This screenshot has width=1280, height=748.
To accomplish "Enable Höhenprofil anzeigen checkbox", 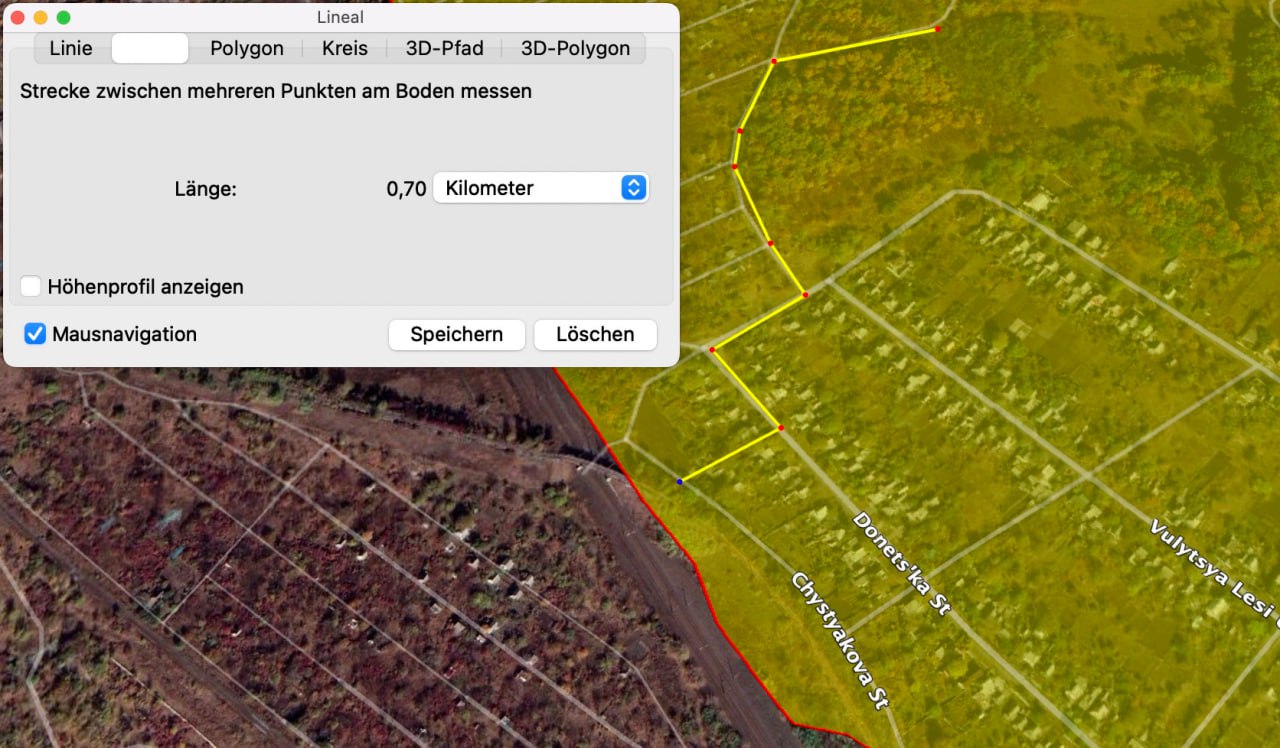I will 32,287.
